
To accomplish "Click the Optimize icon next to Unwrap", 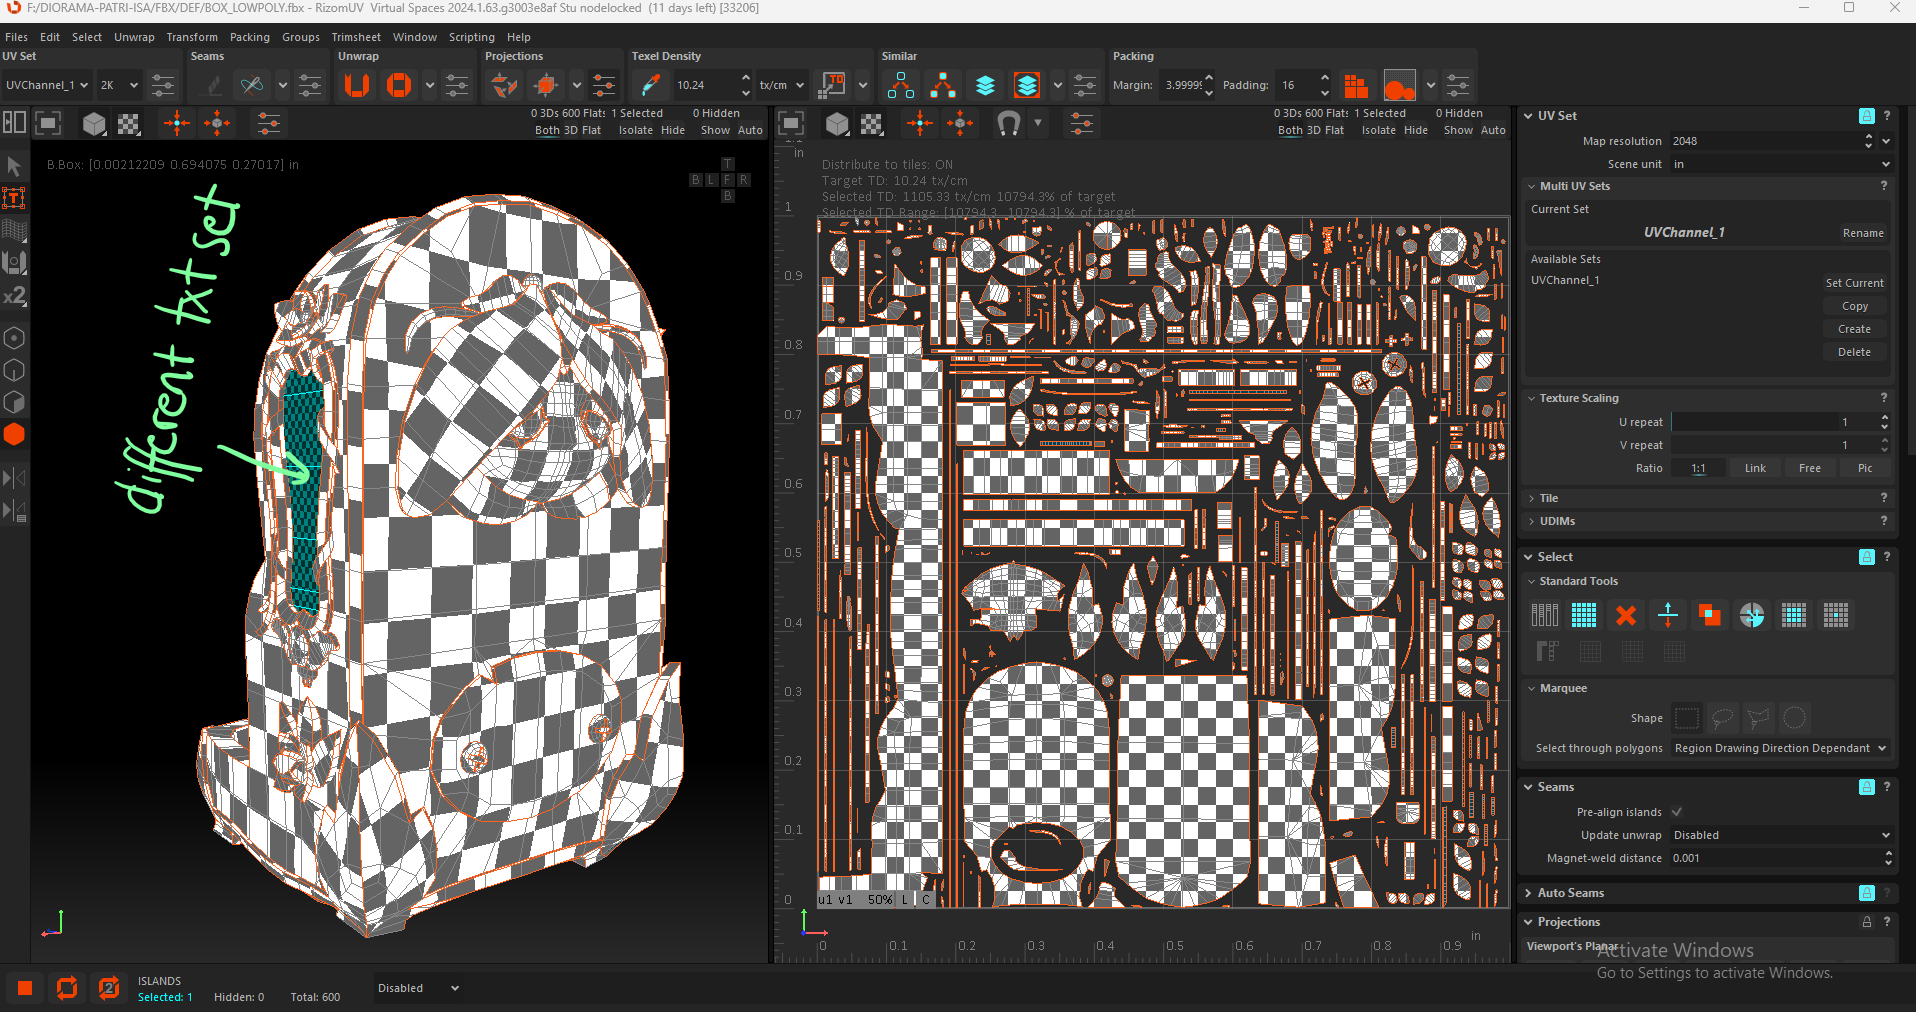I will (x=399, y=85).
